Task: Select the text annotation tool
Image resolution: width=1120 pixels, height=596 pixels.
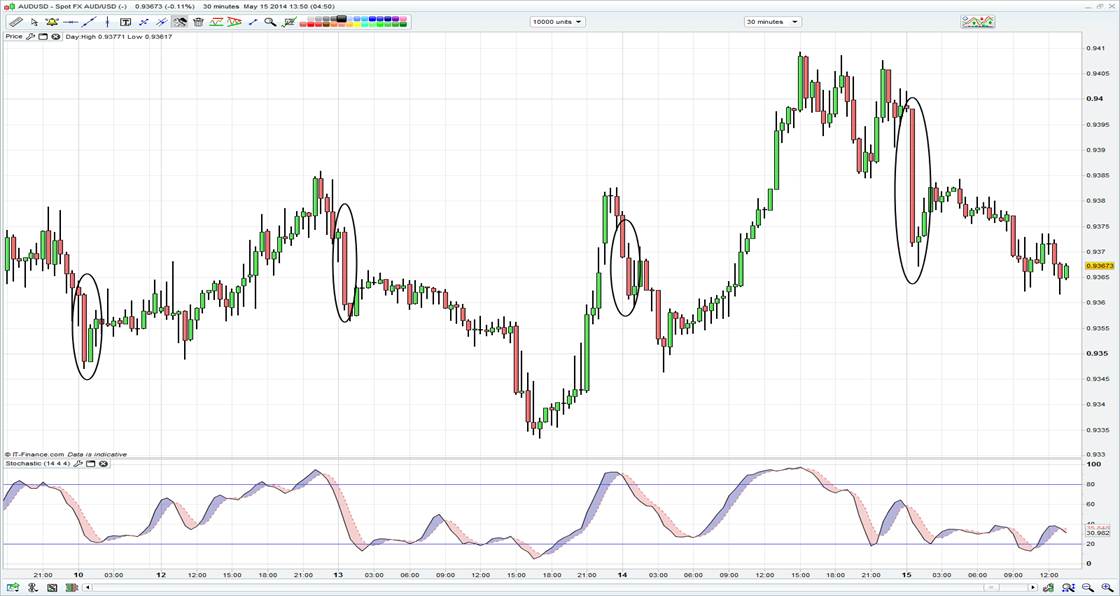Action: (125, 21)
